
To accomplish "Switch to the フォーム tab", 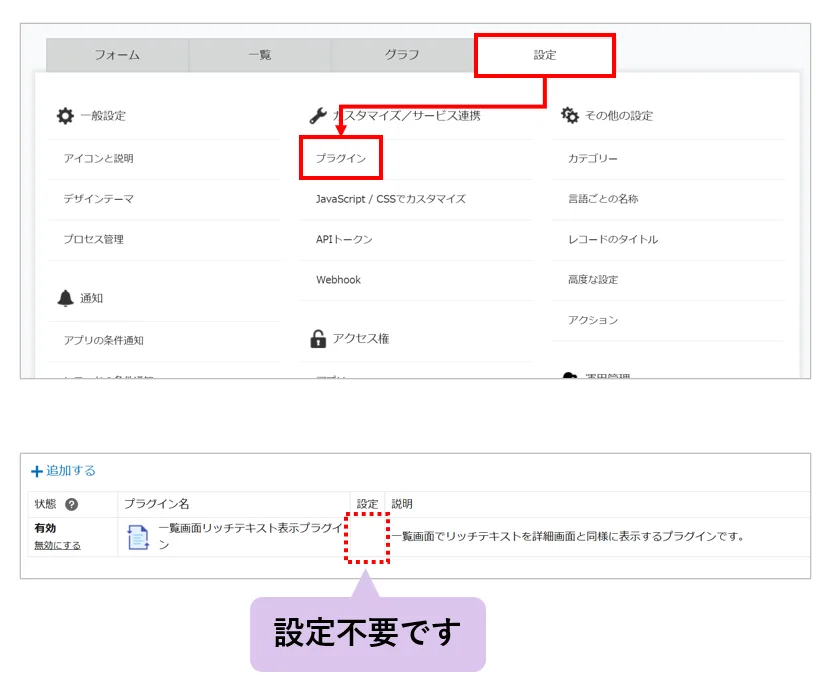I will (117, 55).
